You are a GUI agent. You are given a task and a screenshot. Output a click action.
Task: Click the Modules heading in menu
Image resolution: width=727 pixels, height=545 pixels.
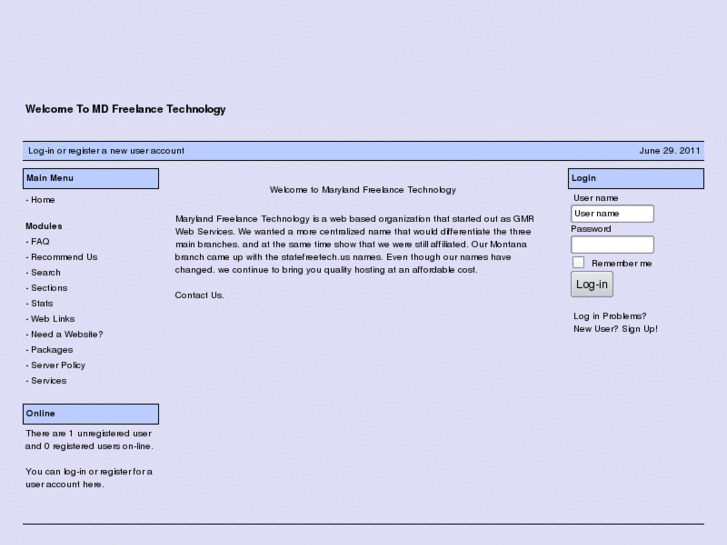tap(44, 226)
